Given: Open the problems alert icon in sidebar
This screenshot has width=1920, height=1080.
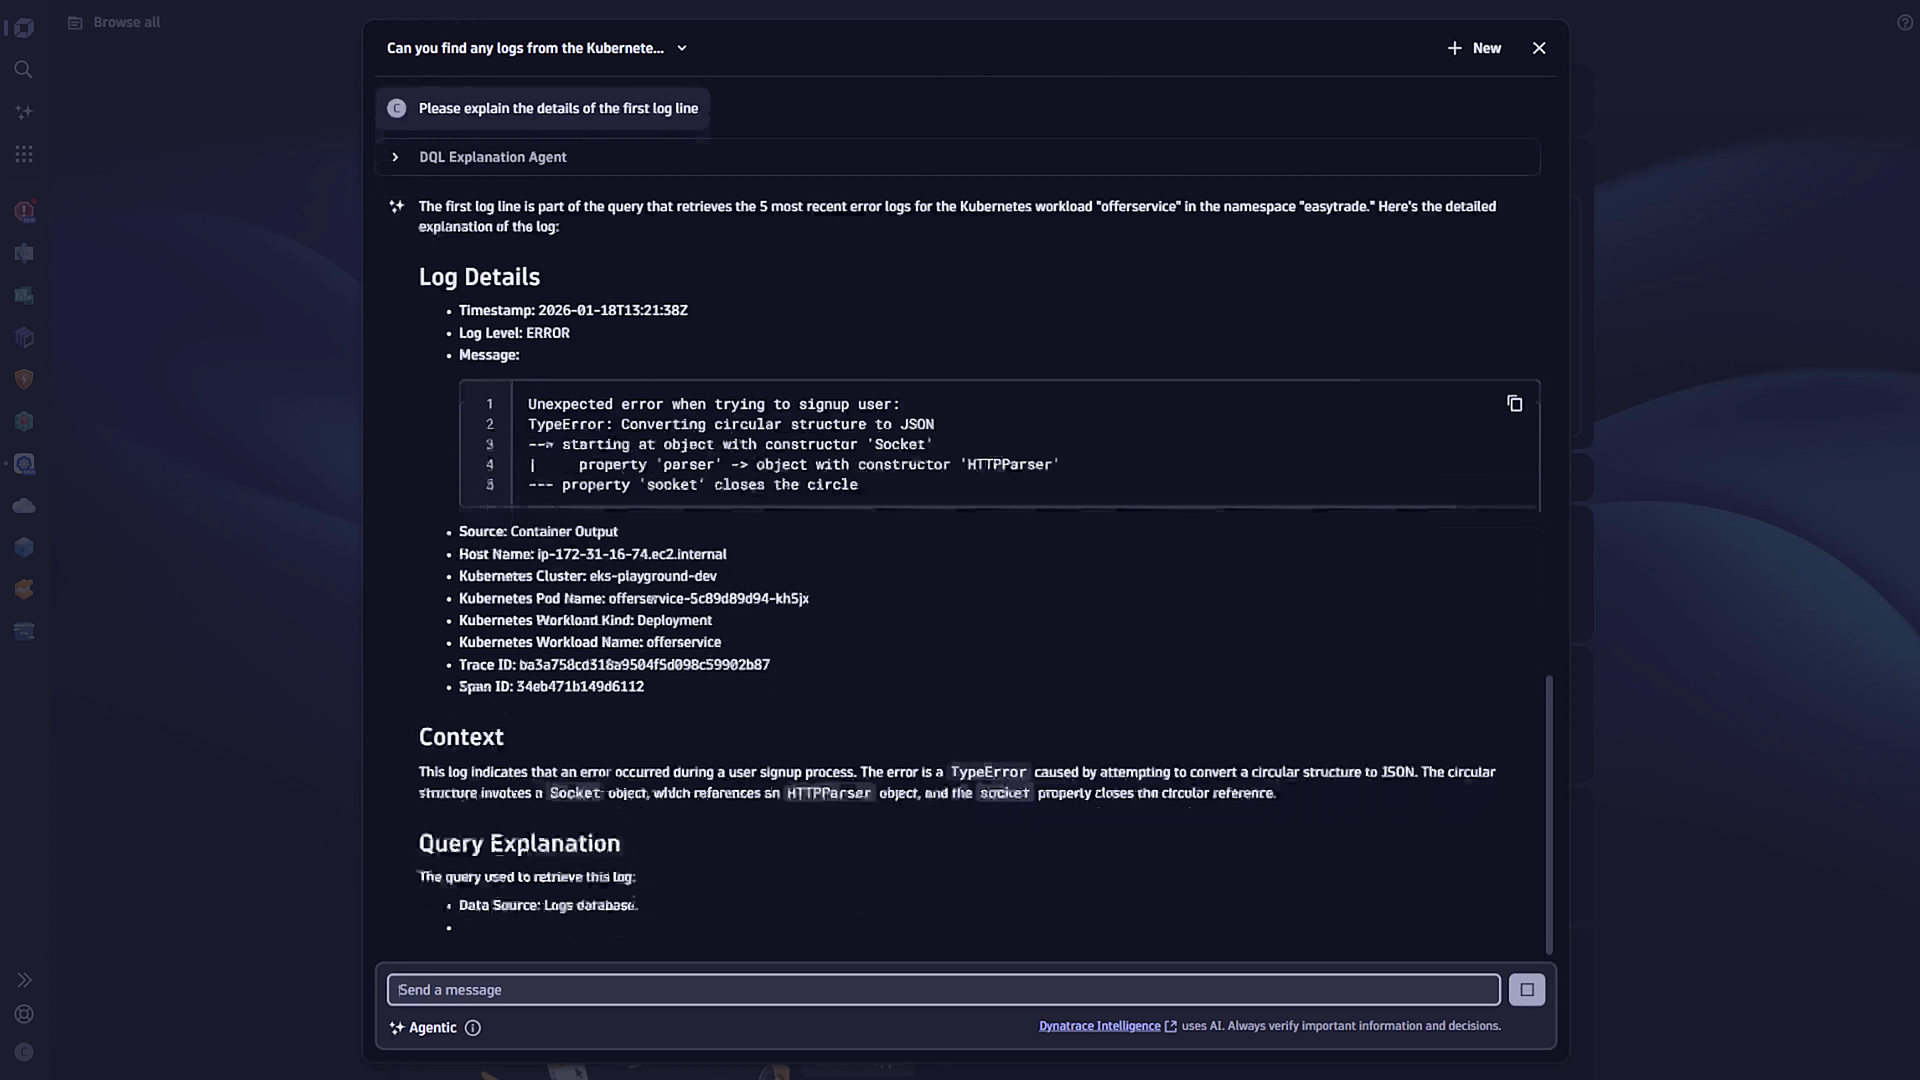Looking at the screenshot, I should point(24,211).
